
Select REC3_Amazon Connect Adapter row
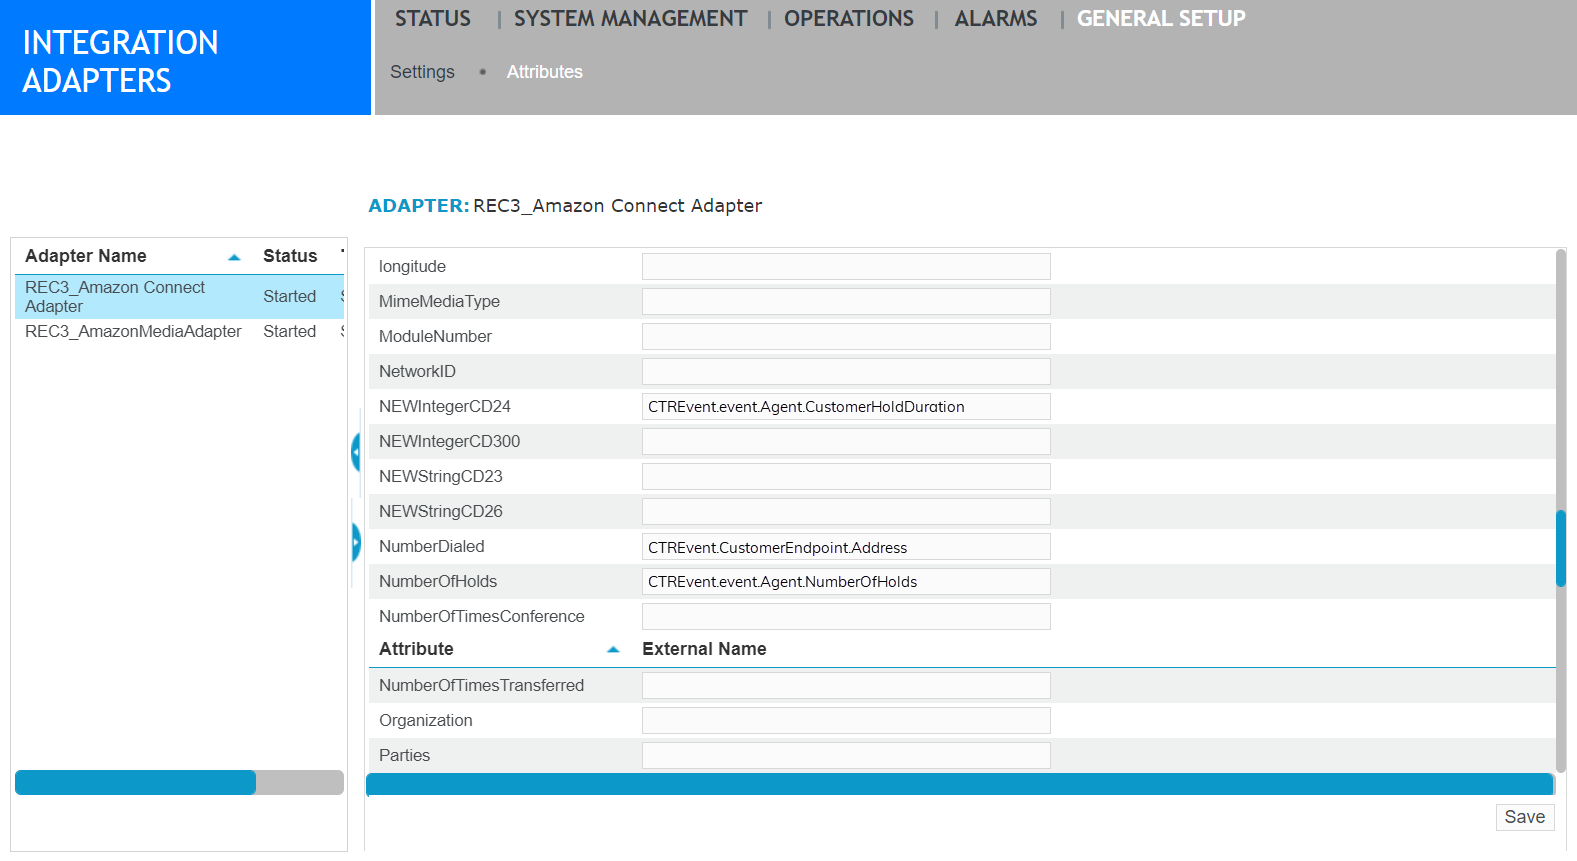[179, 297]
